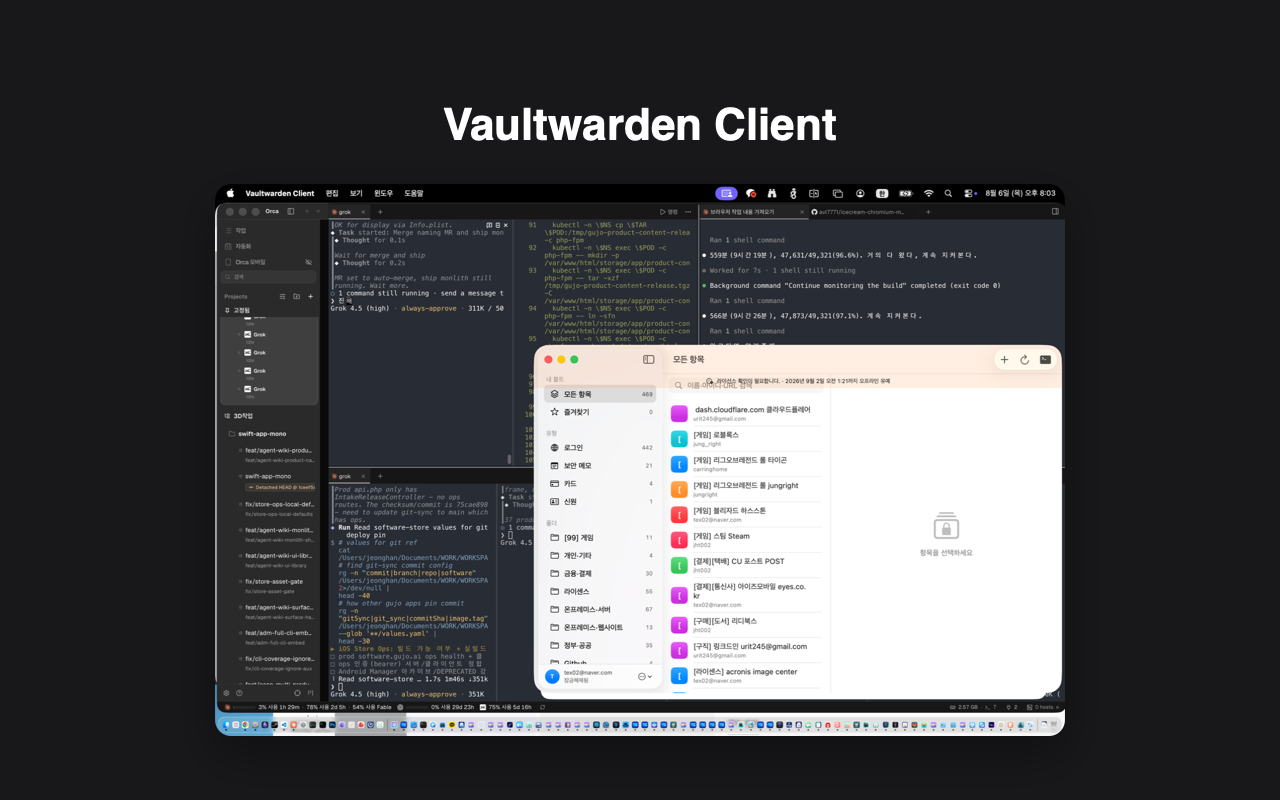Select [게임] 리그오브레전드 롤 타이곤 entry
1280x800 pixels.
coord(748,464)
